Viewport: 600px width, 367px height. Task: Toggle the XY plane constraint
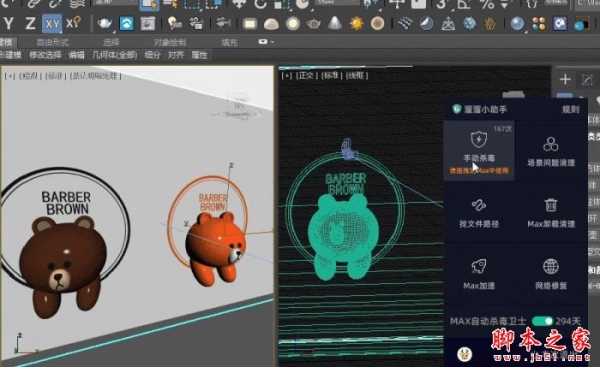tap(52, 24)
